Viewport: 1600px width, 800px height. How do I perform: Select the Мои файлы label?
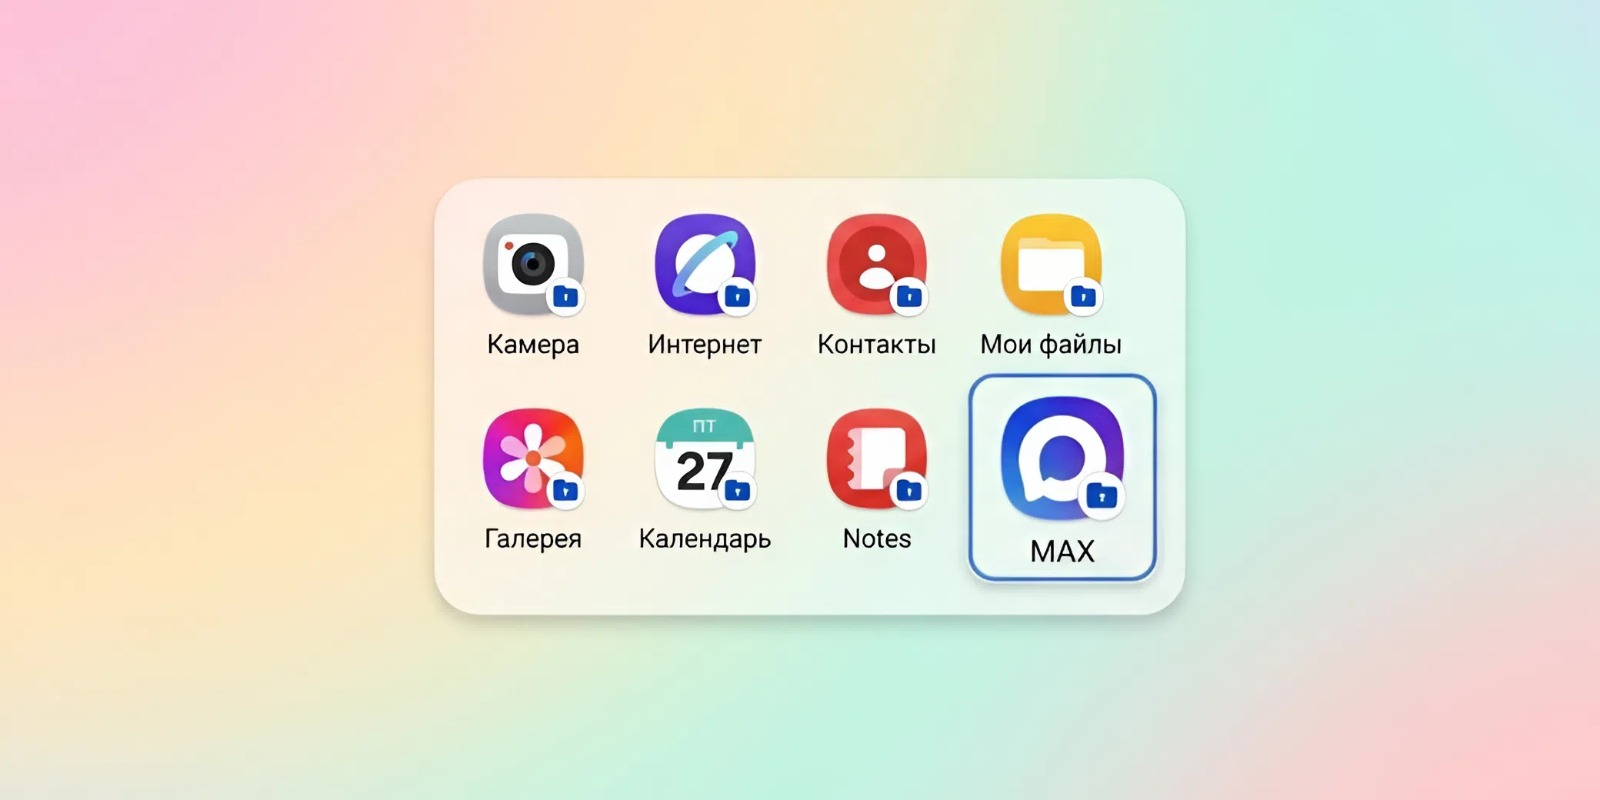[x=1050, y=344]
